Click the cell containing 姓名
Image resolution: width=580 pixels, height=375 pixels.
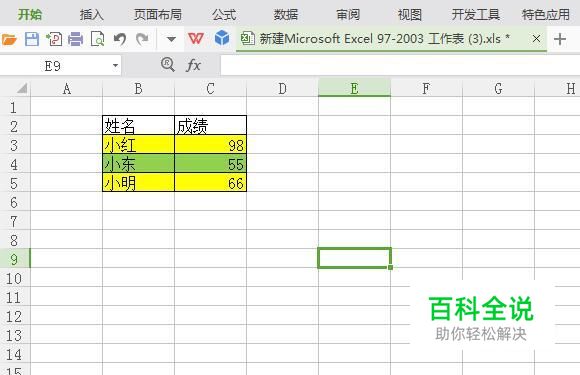pyautogui.click(x=138, y=126)
